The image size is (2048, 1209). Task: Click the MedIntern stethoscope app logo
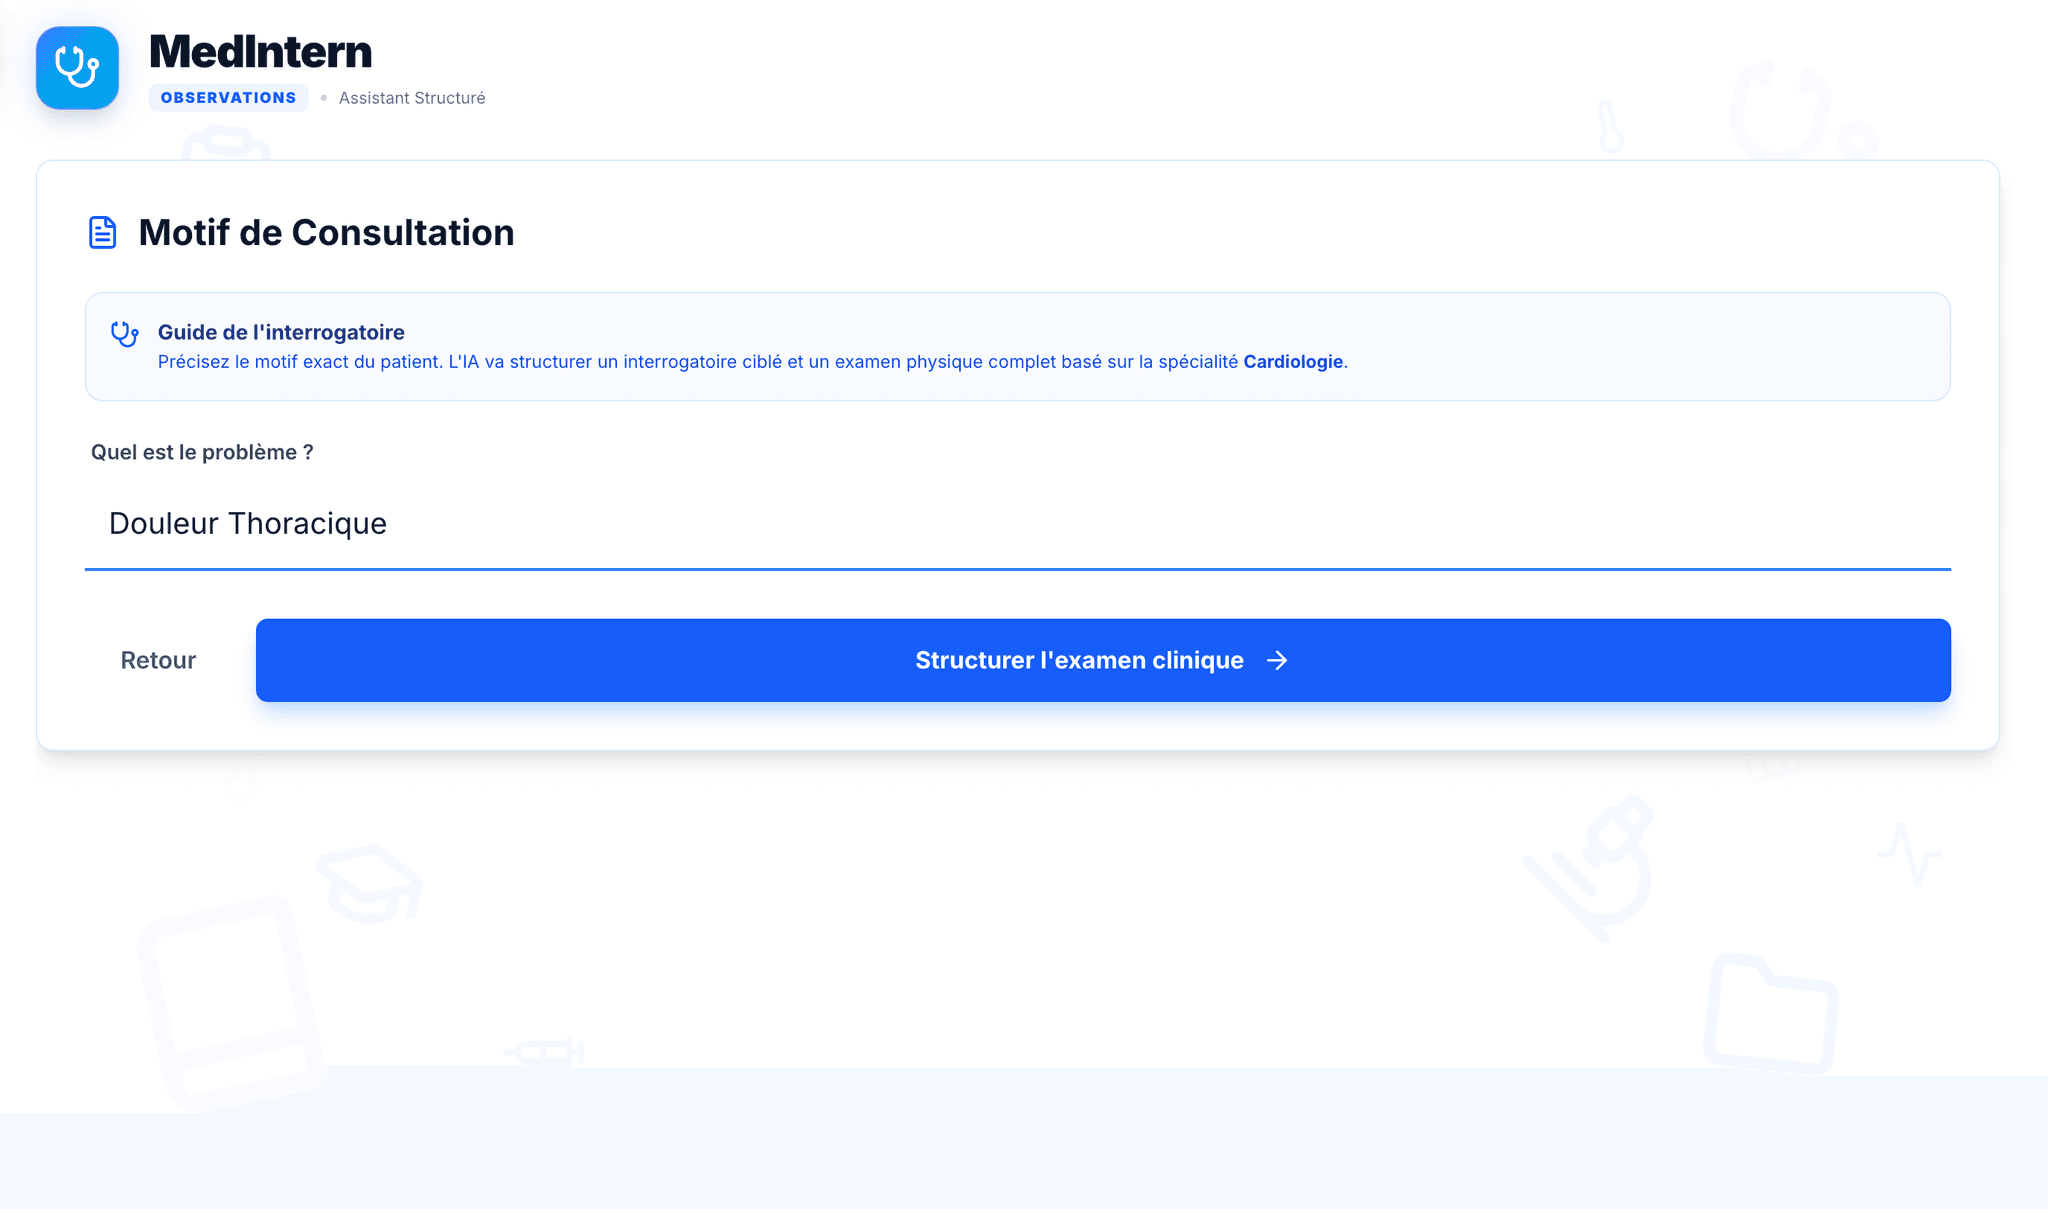pos(77,68)
